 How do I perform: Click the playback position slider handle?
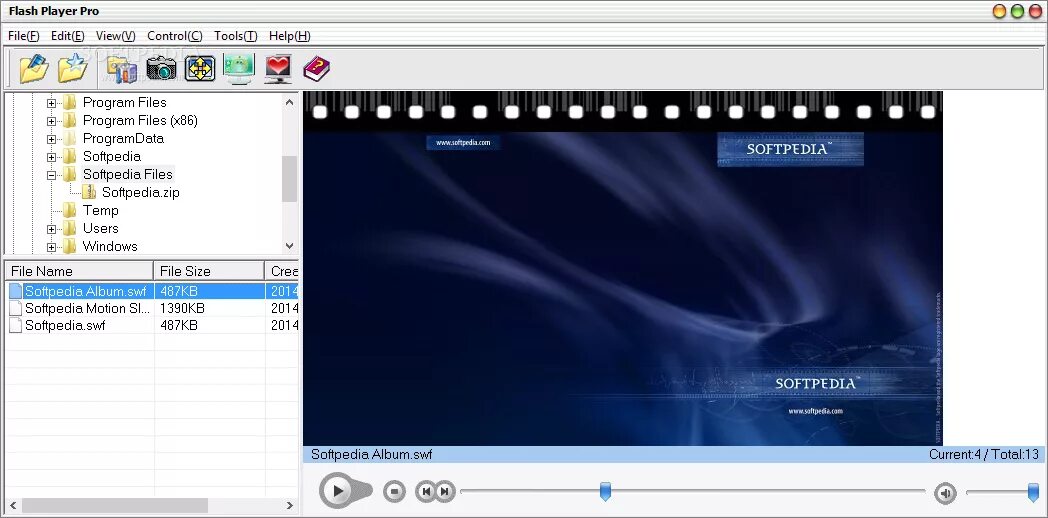click(x=606, y=491)
